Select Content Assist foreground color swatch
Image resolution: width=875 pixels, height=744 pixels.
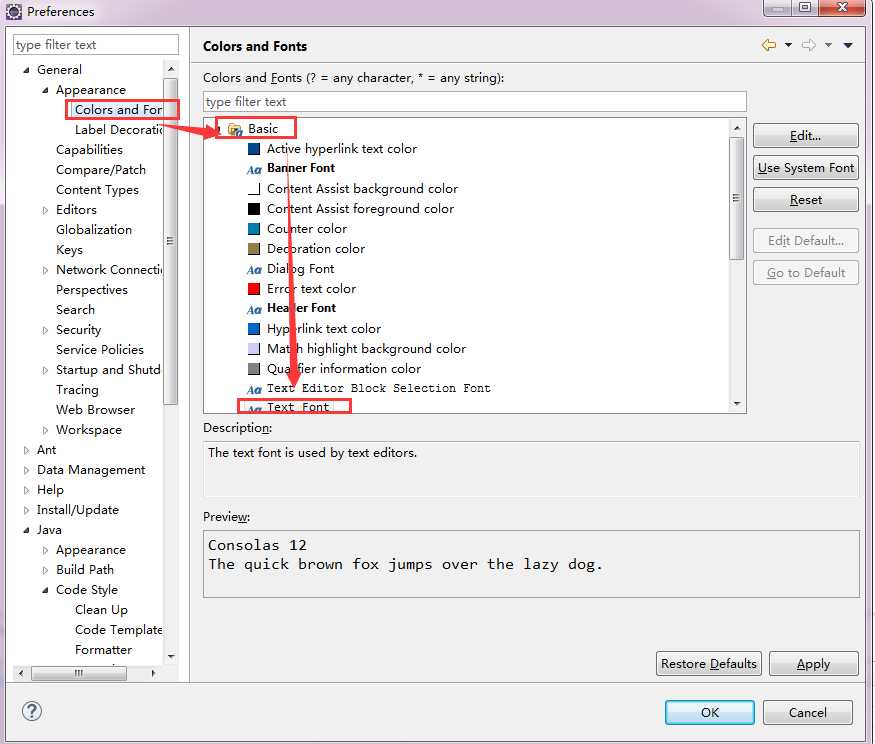pos(254,209)
